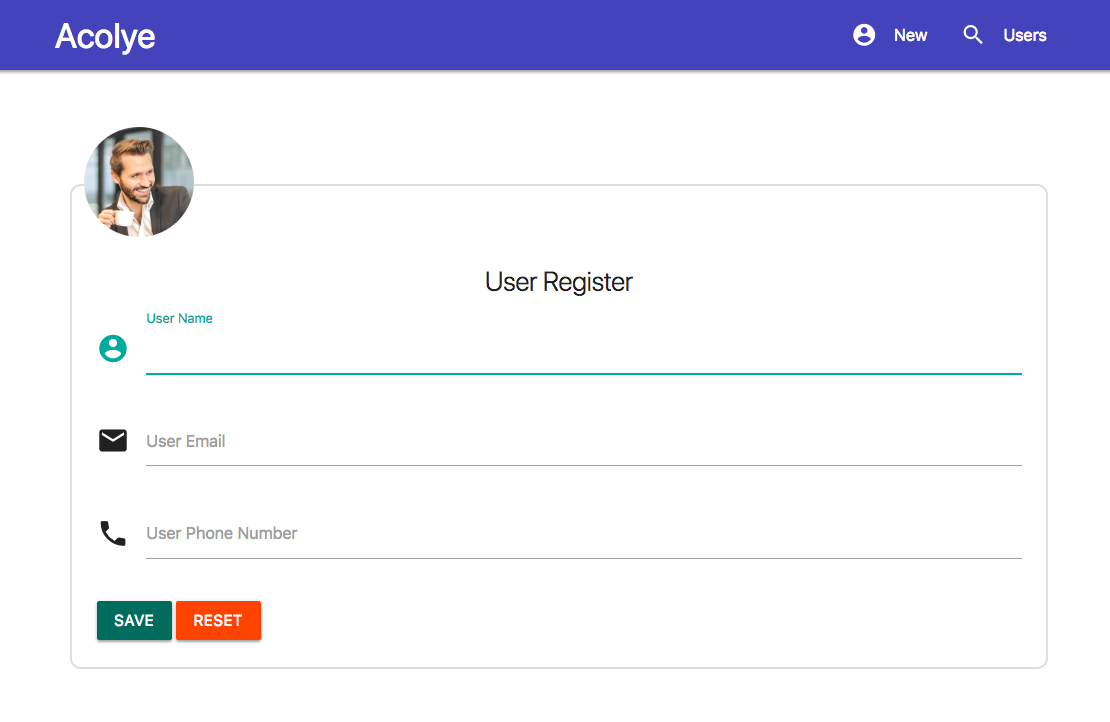Focus the User Phone Number input field
Image resolution: width=1110 pixels, height=722 pixels.
click(583, 534)
